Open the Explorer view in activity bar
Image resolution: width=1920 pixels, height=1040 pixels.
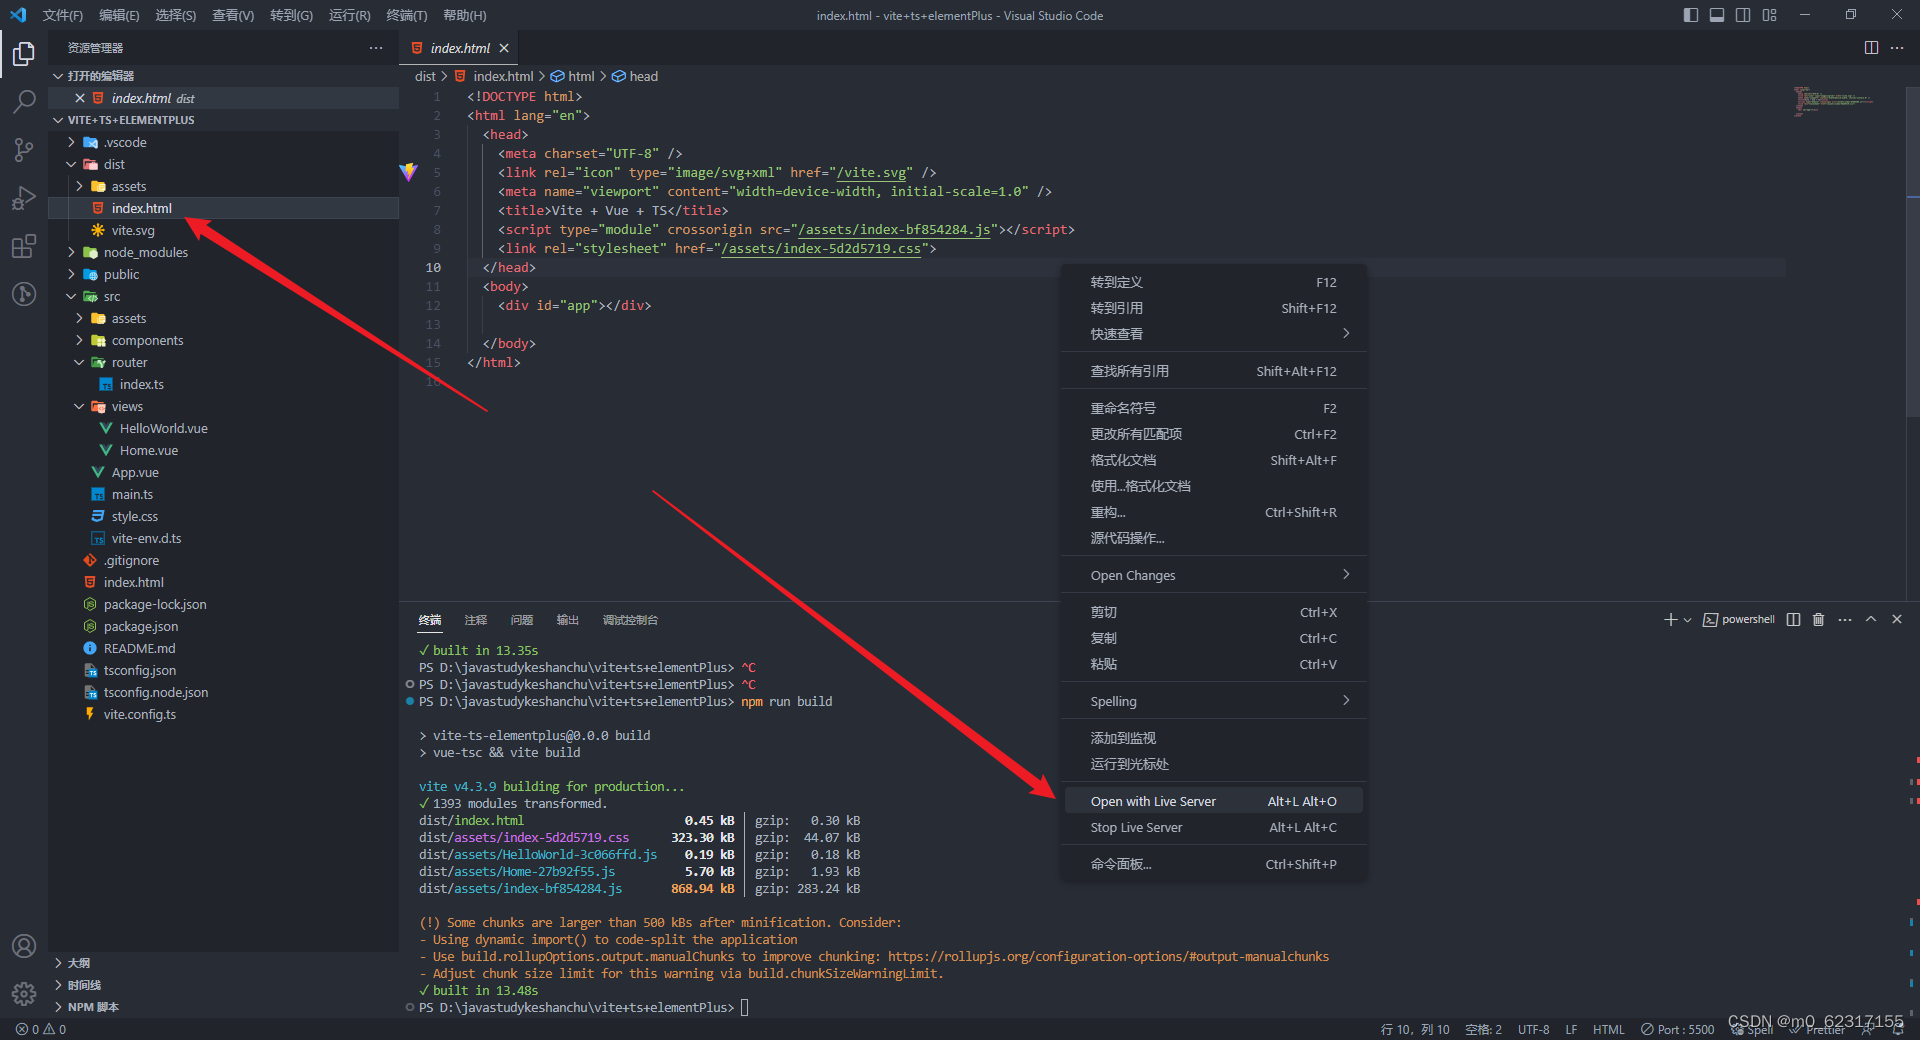pyautogui.click(x=24, y=54)
